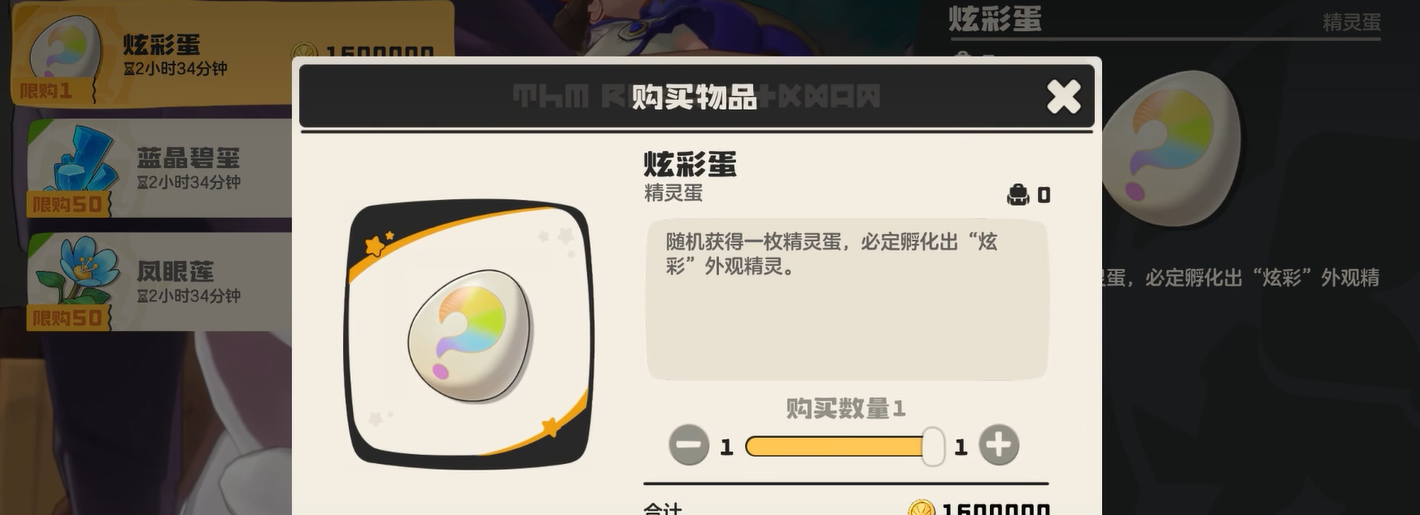The width and height of the screenshot is (1420, 515).
Task: Select the 炫彩蛋 shop list item
Action: pos(232,55)
